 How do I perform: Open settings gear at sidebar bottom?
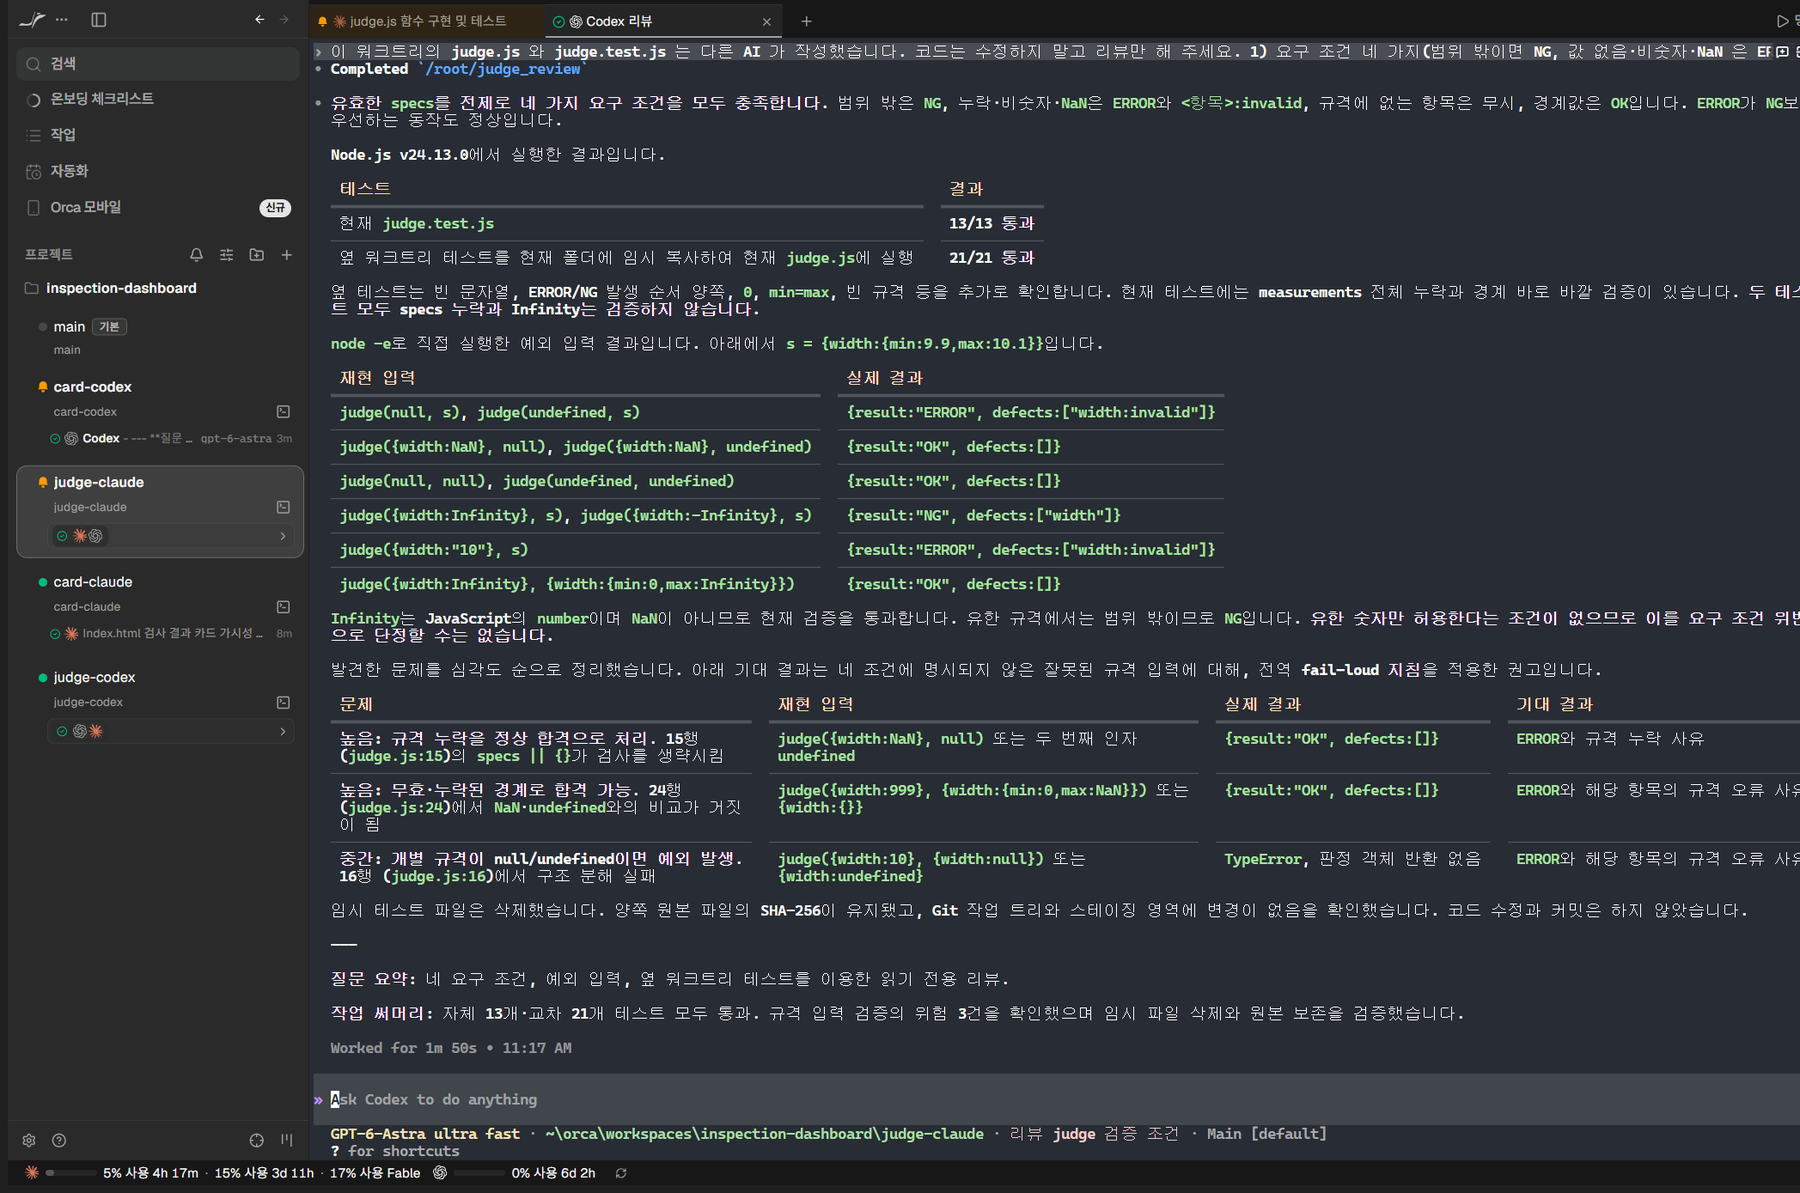click(29, 1140)
